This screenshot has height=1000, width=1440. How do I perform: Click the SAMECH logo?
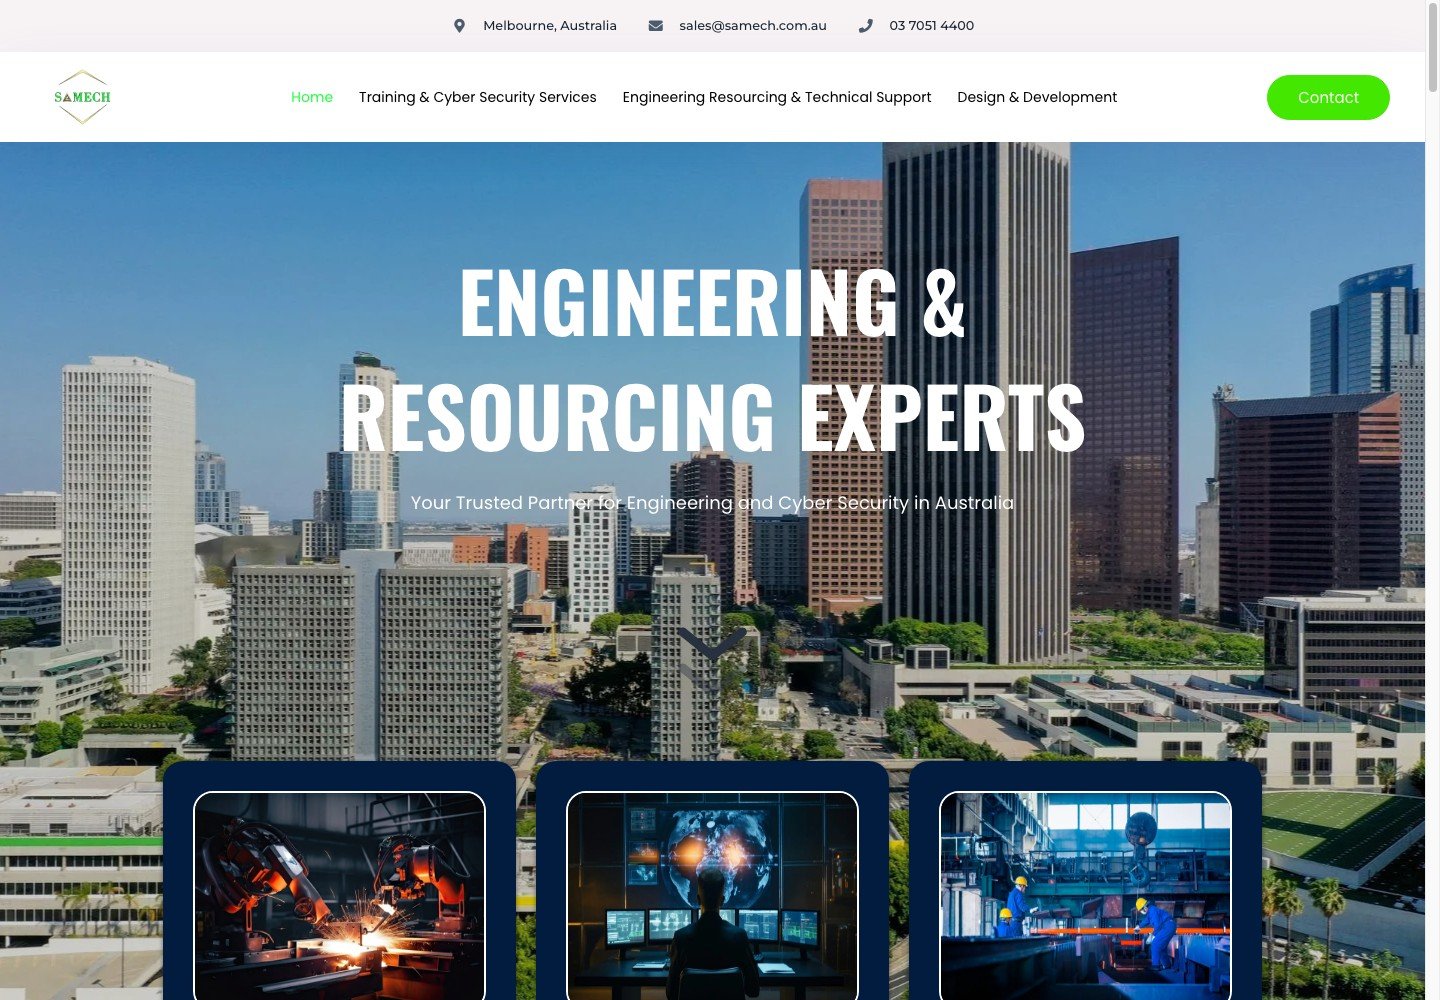tap(82, 97)
